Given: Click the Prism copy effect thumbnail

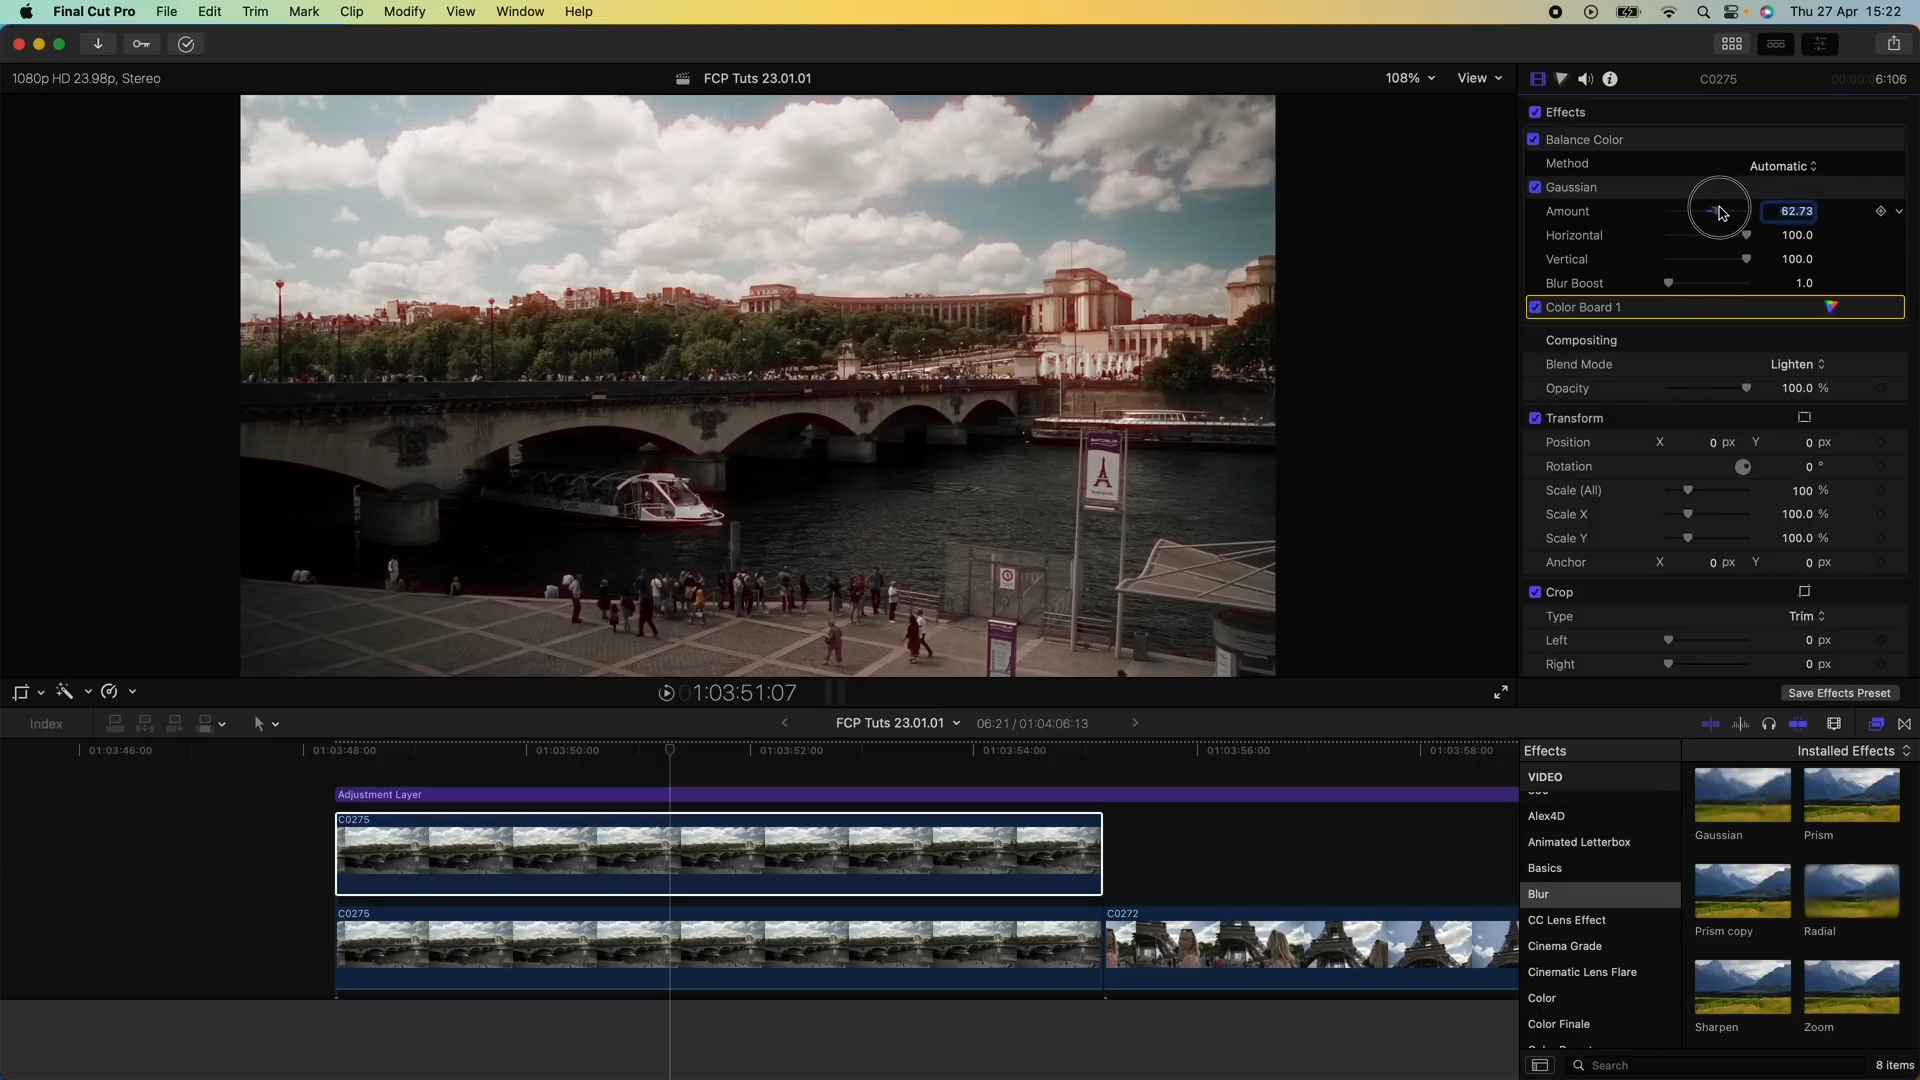Looking at the screenshot, I should [1742, 890].
